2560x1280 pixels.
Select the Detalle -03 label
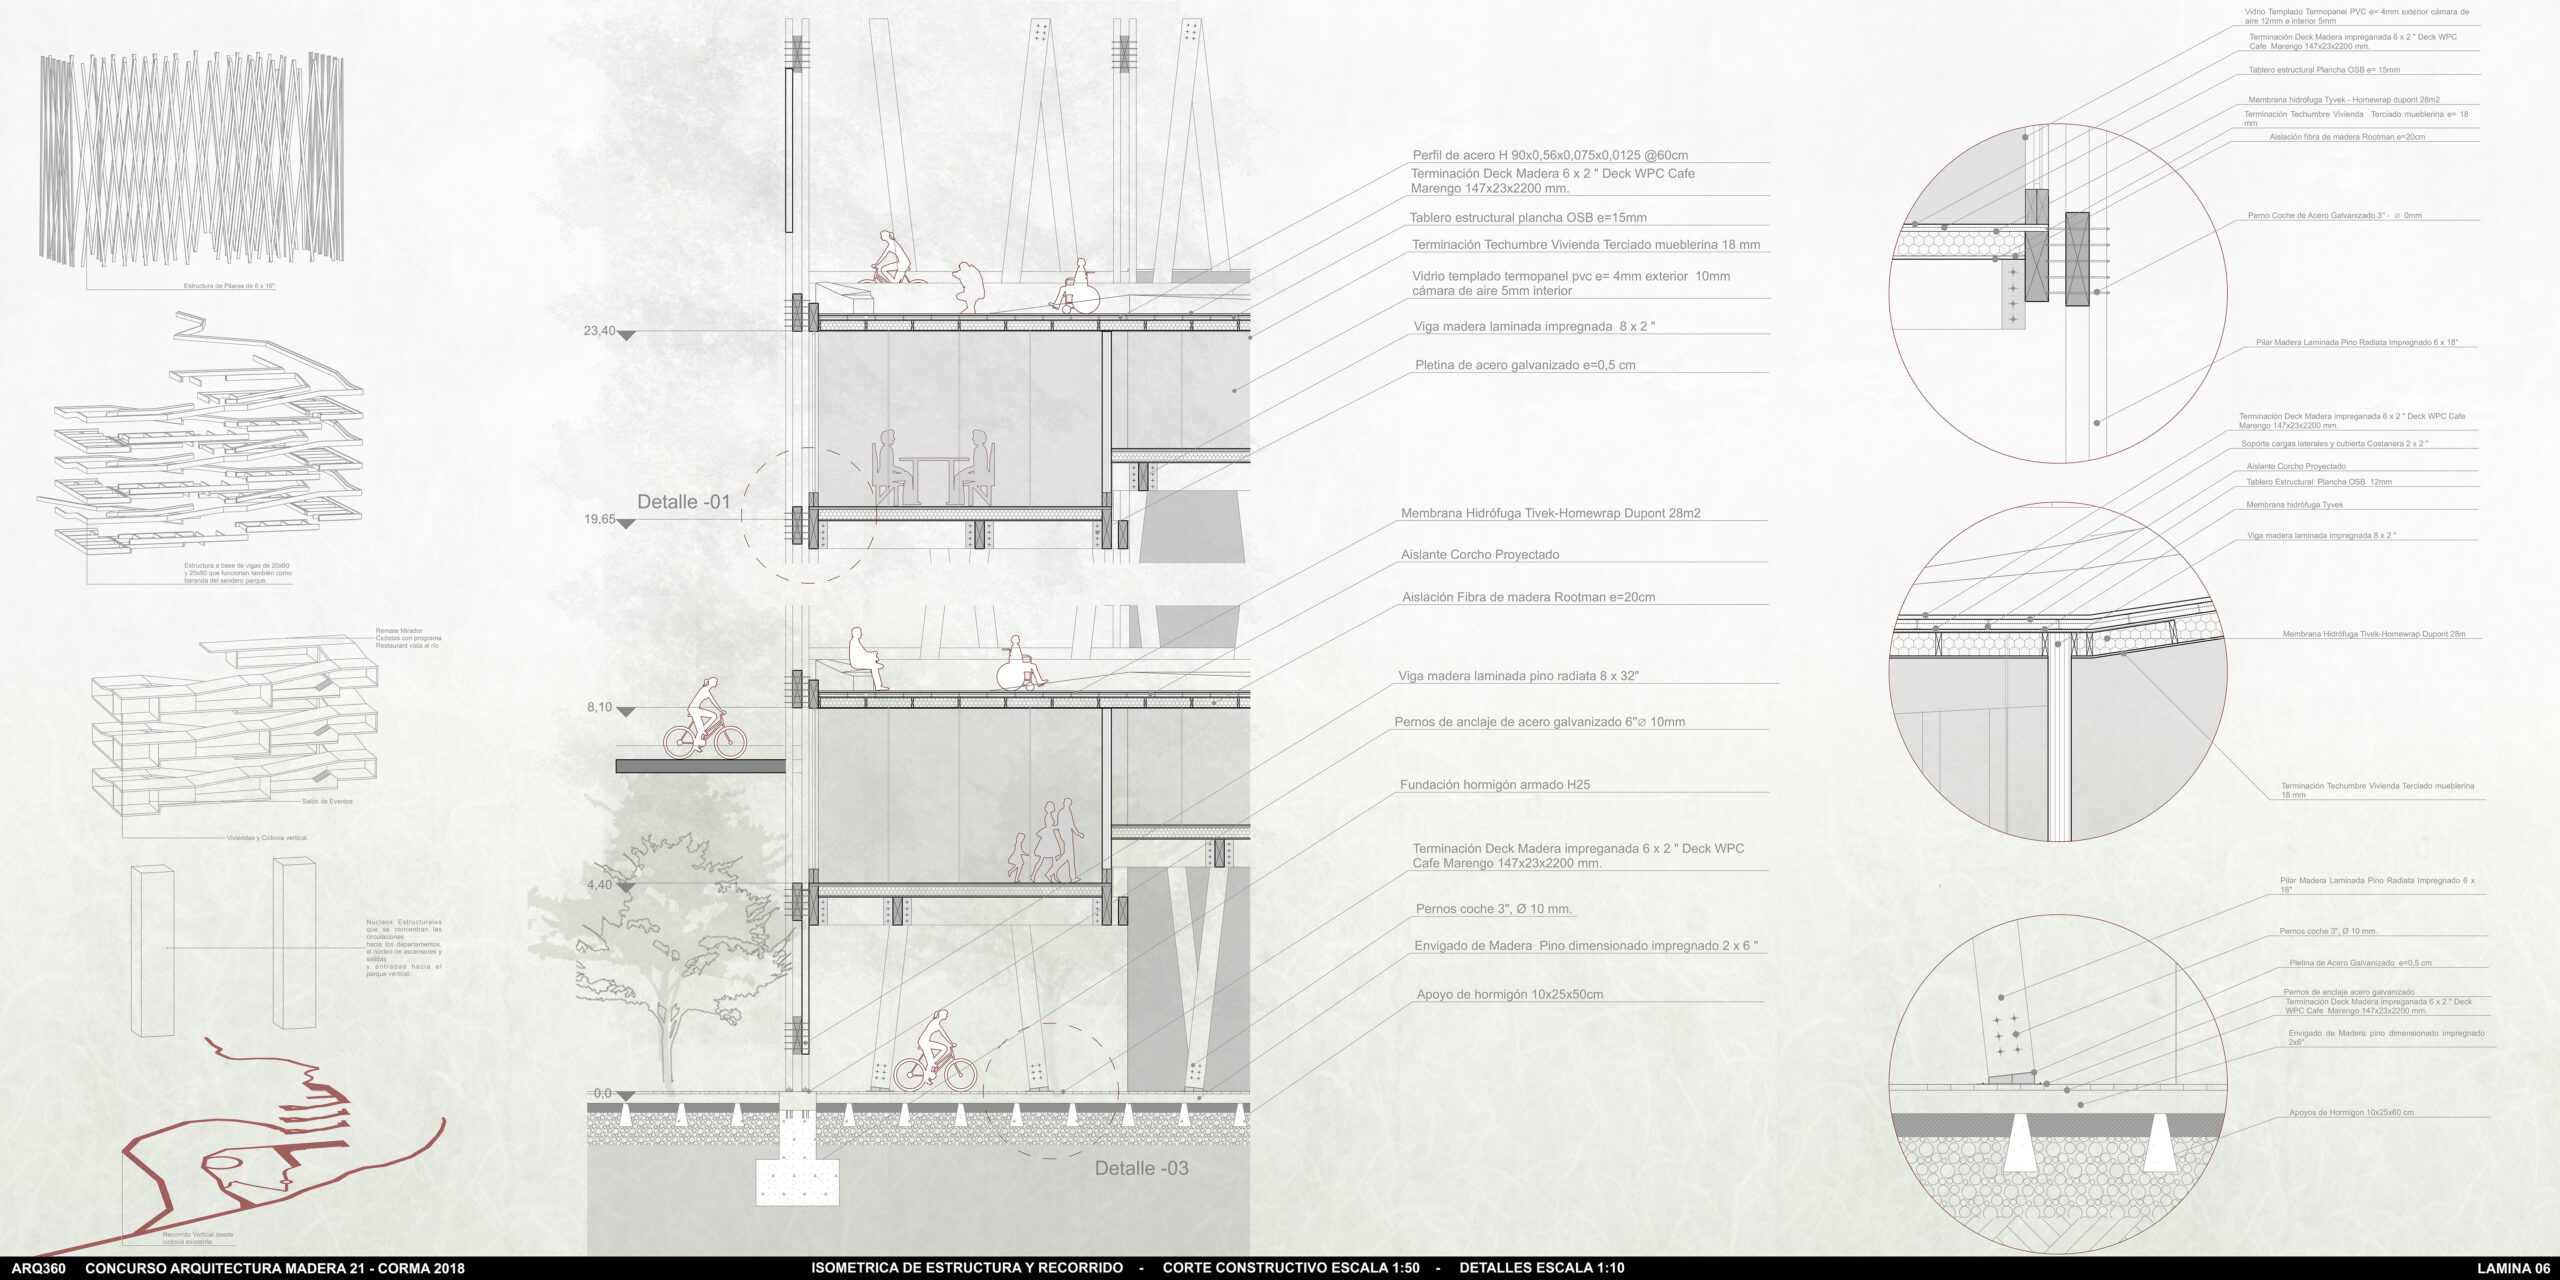1141,1168
